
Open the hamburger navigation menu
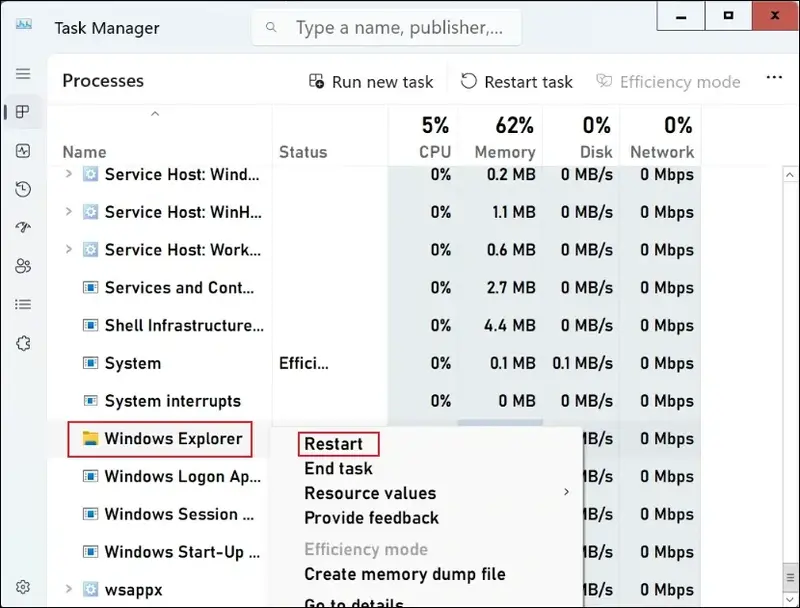tap(23, 74)
